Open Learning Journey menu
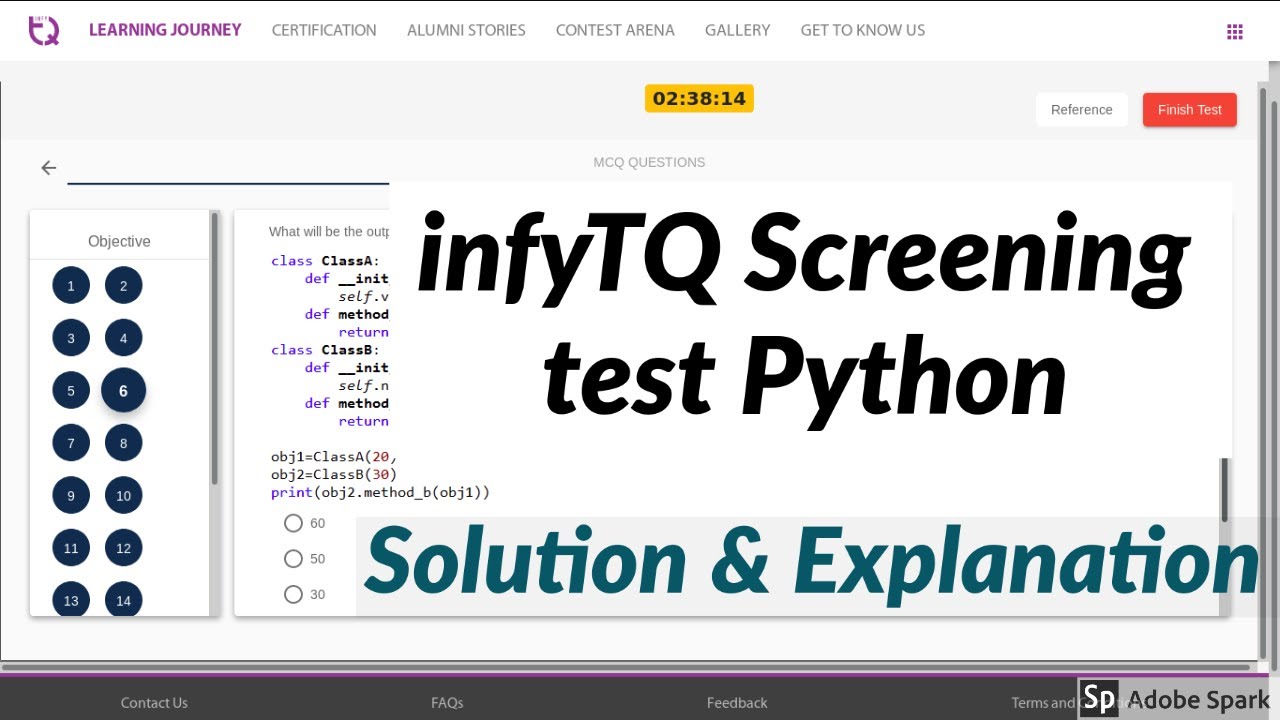Screen dimensions: 1280x720 pos(165,30)
